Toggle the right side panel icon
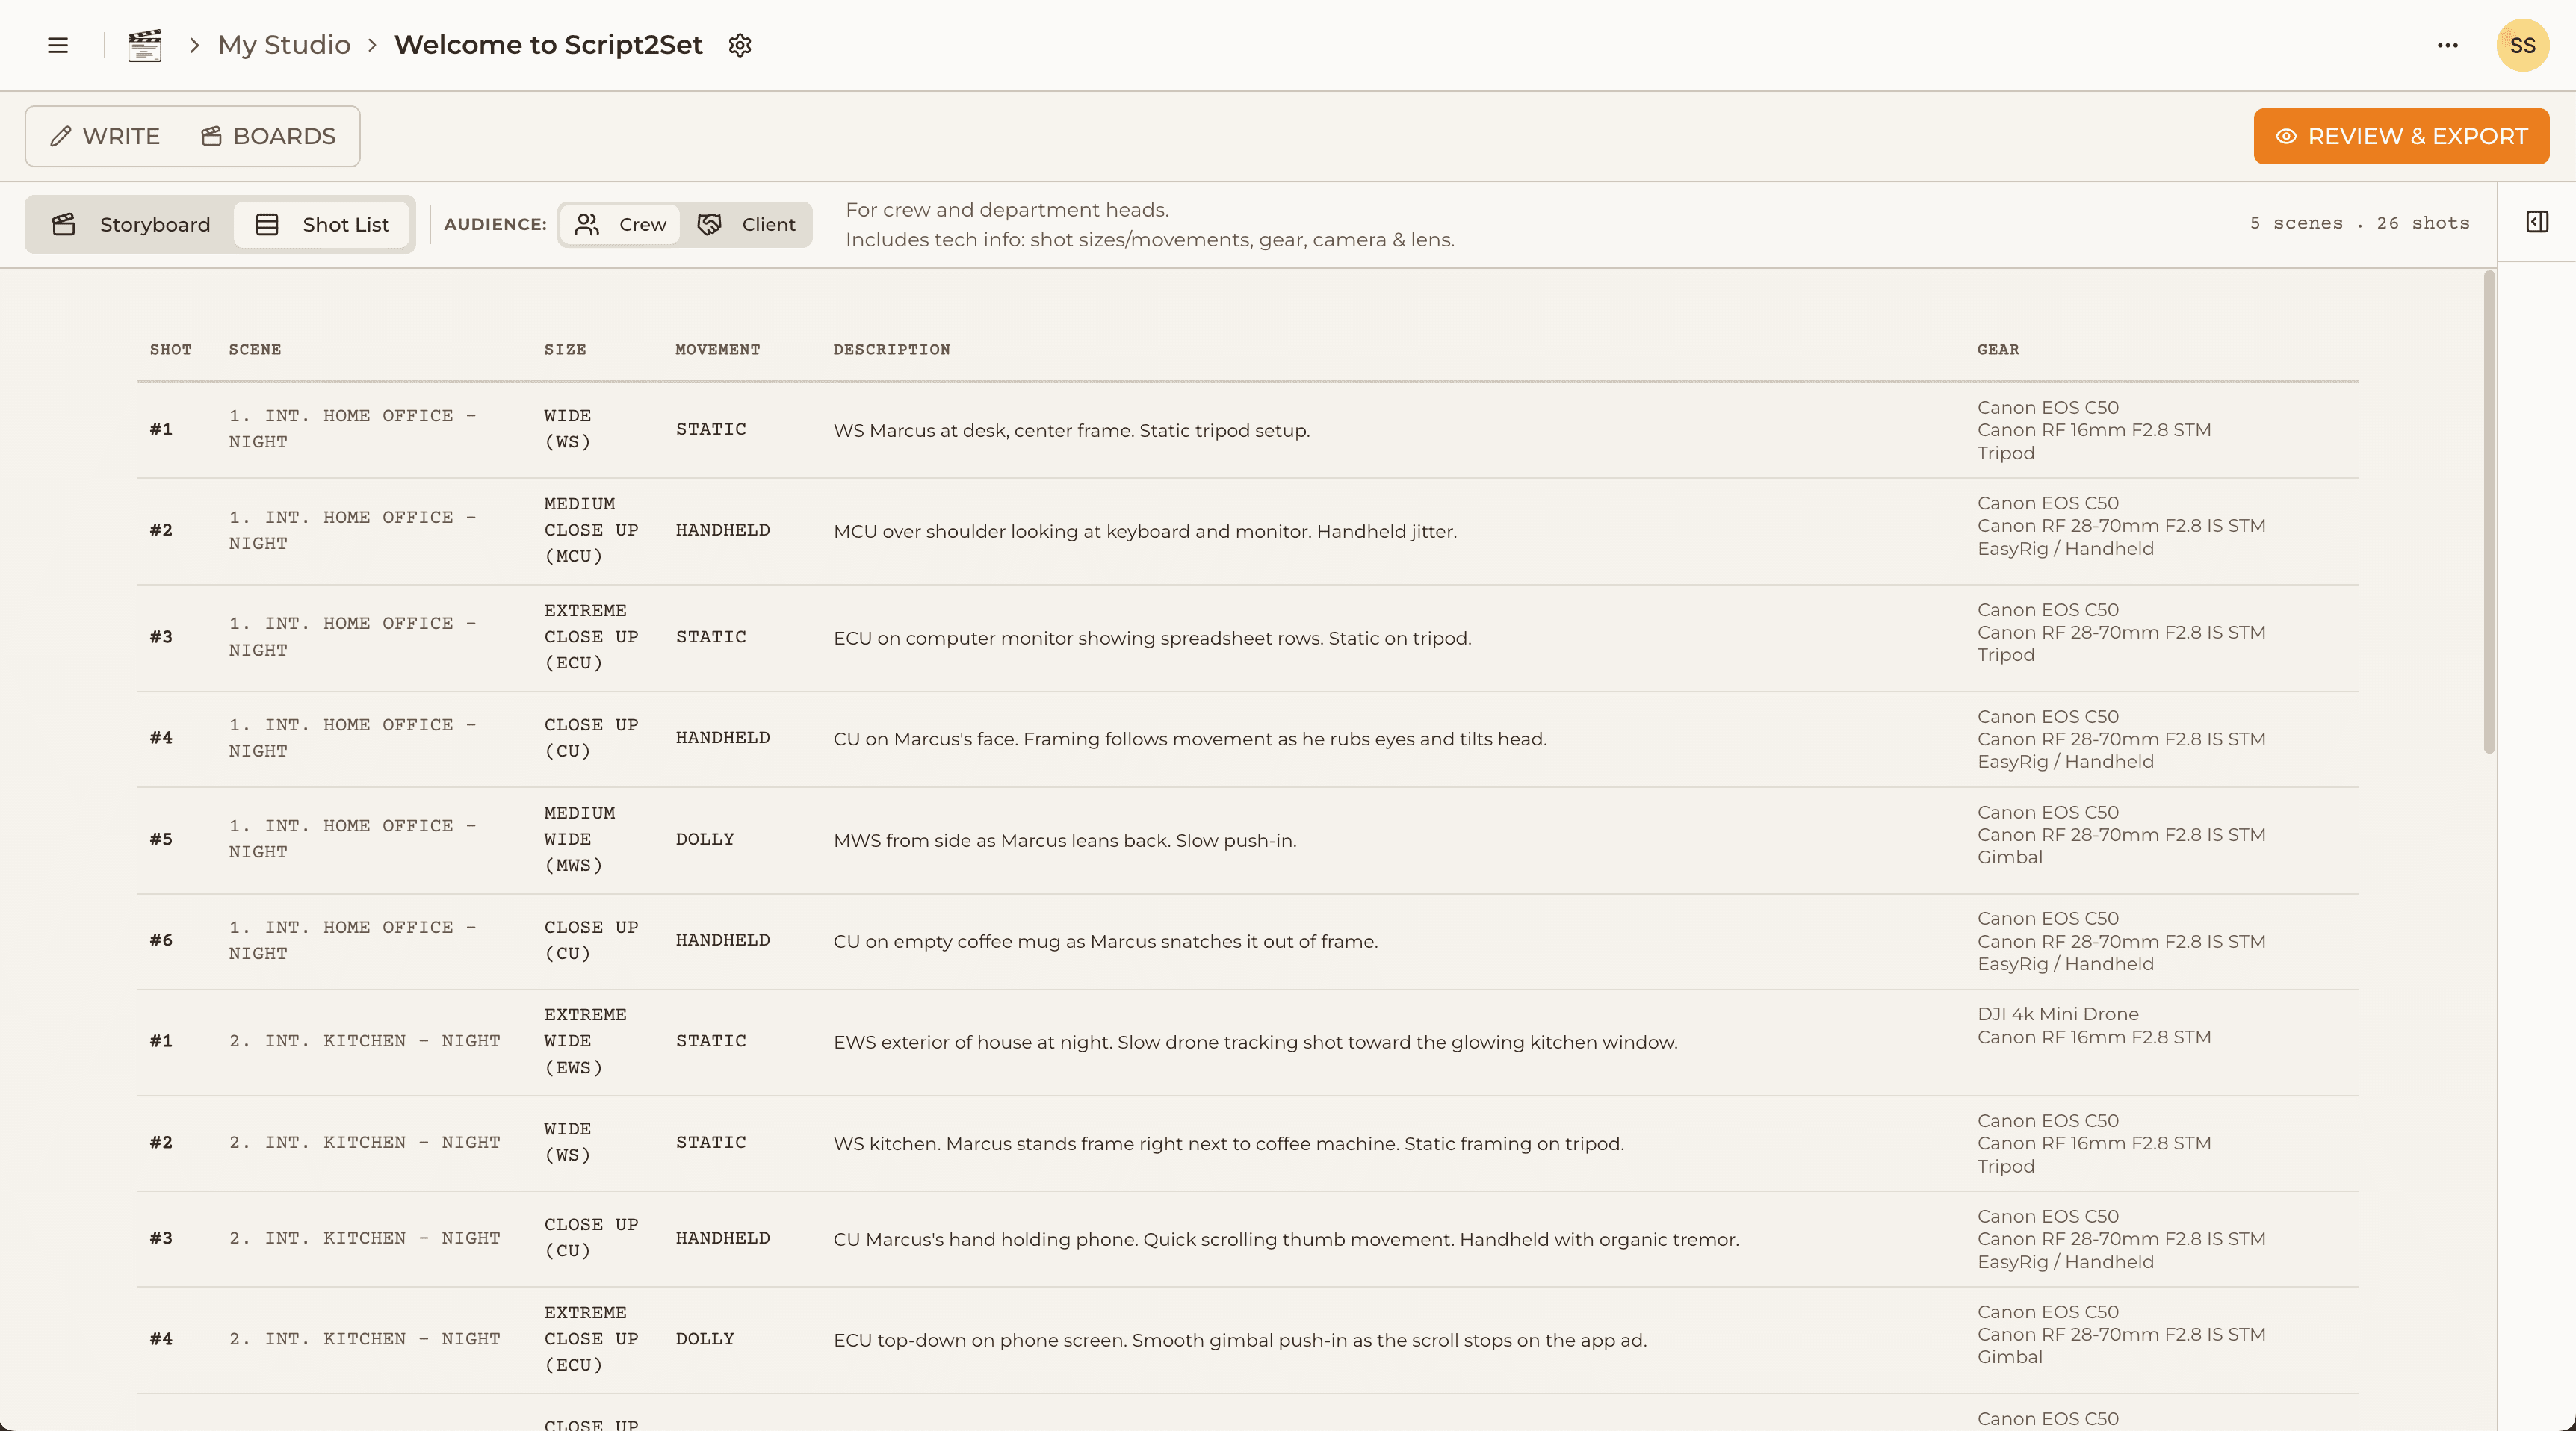Screen dimensions: 2576x1431 (x=2537, y=222)
